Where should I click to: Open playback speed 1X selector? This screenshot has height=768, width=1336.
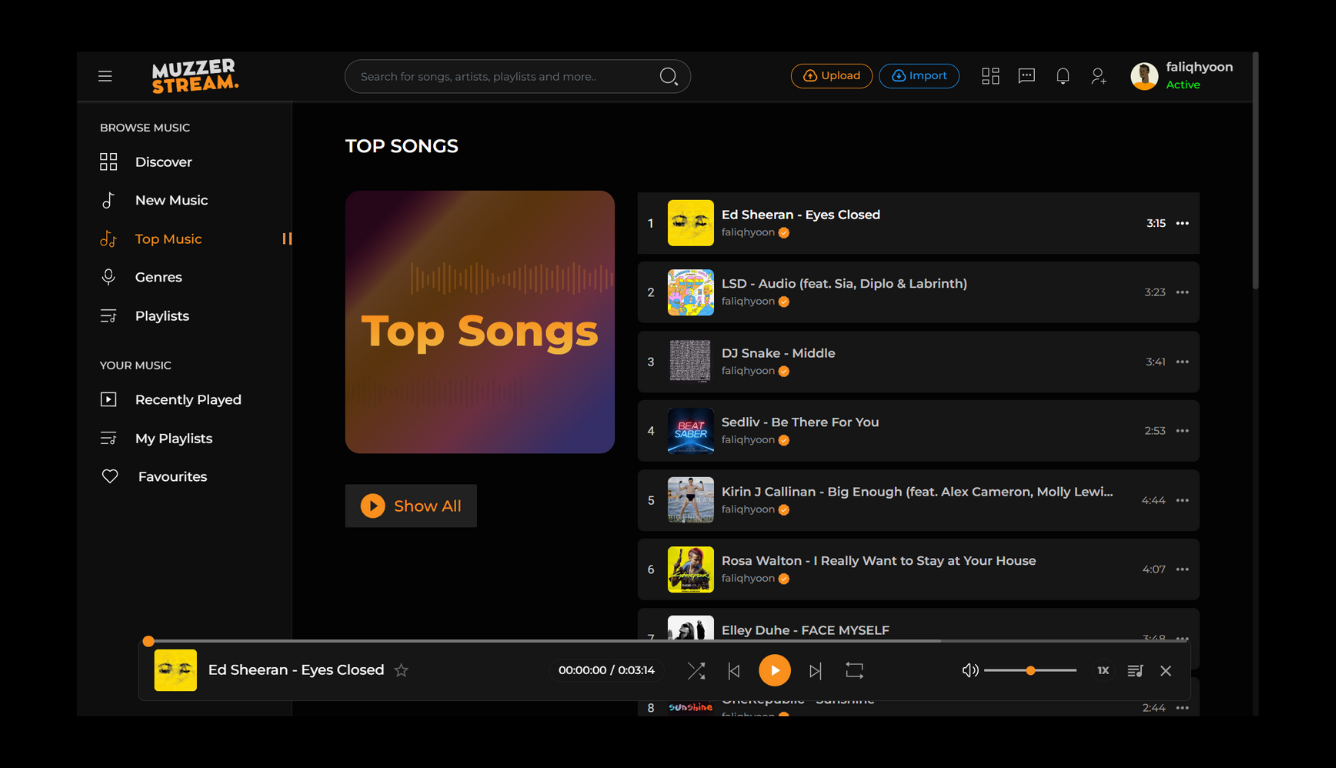tap(1103, 671)
